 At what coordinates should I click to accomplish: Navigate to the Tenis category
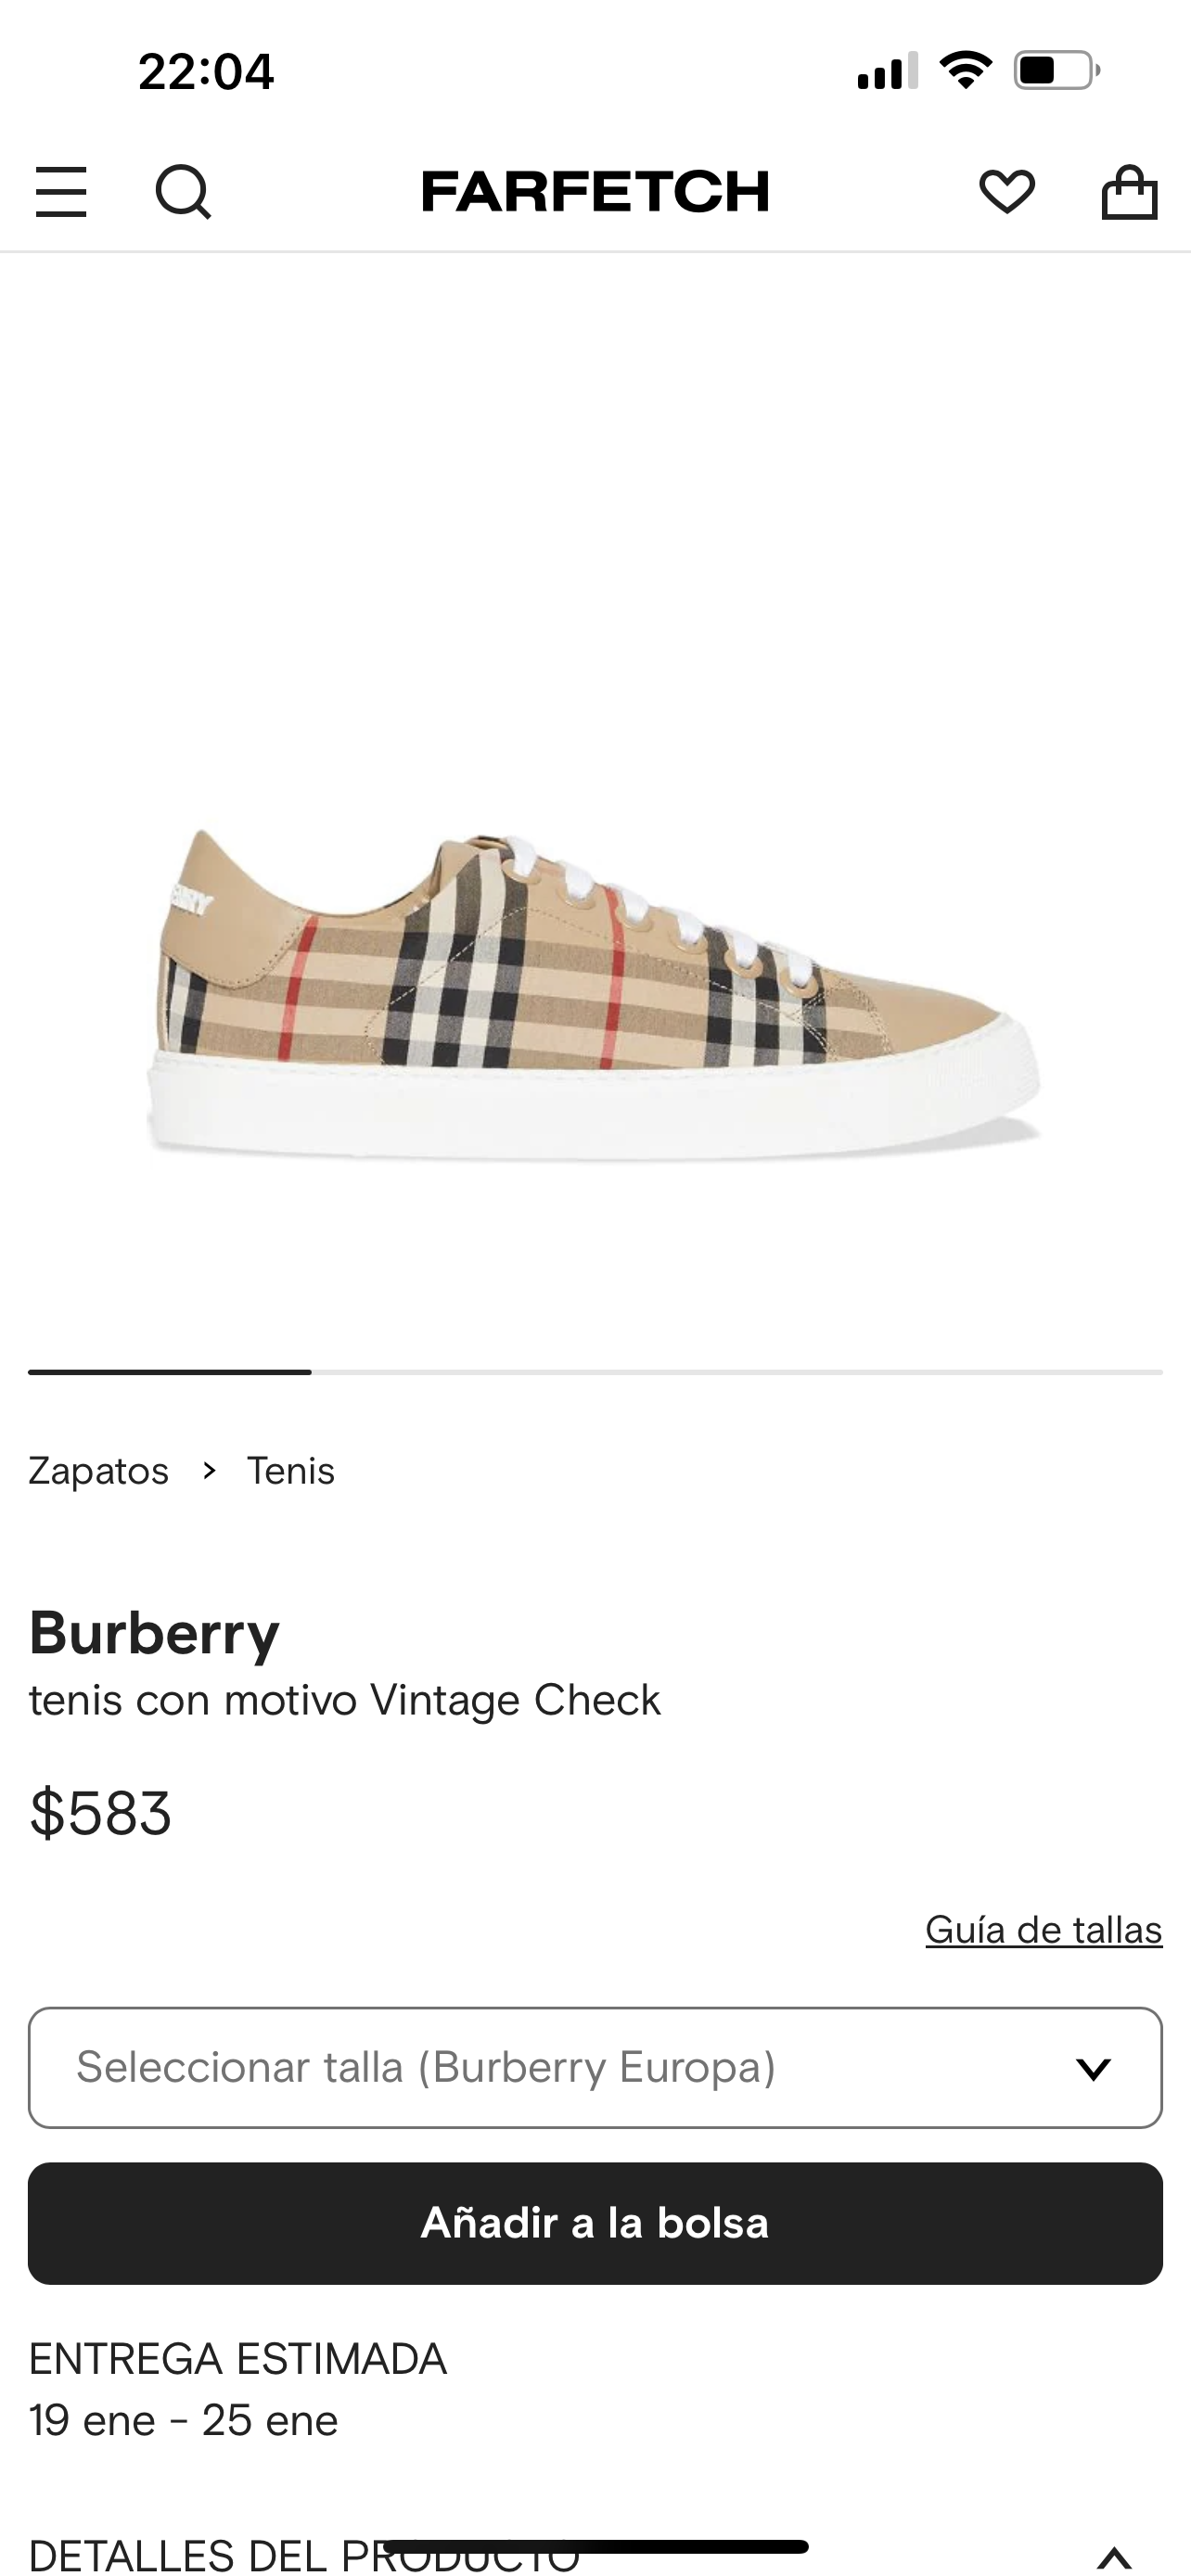[x=291, y=1471]
